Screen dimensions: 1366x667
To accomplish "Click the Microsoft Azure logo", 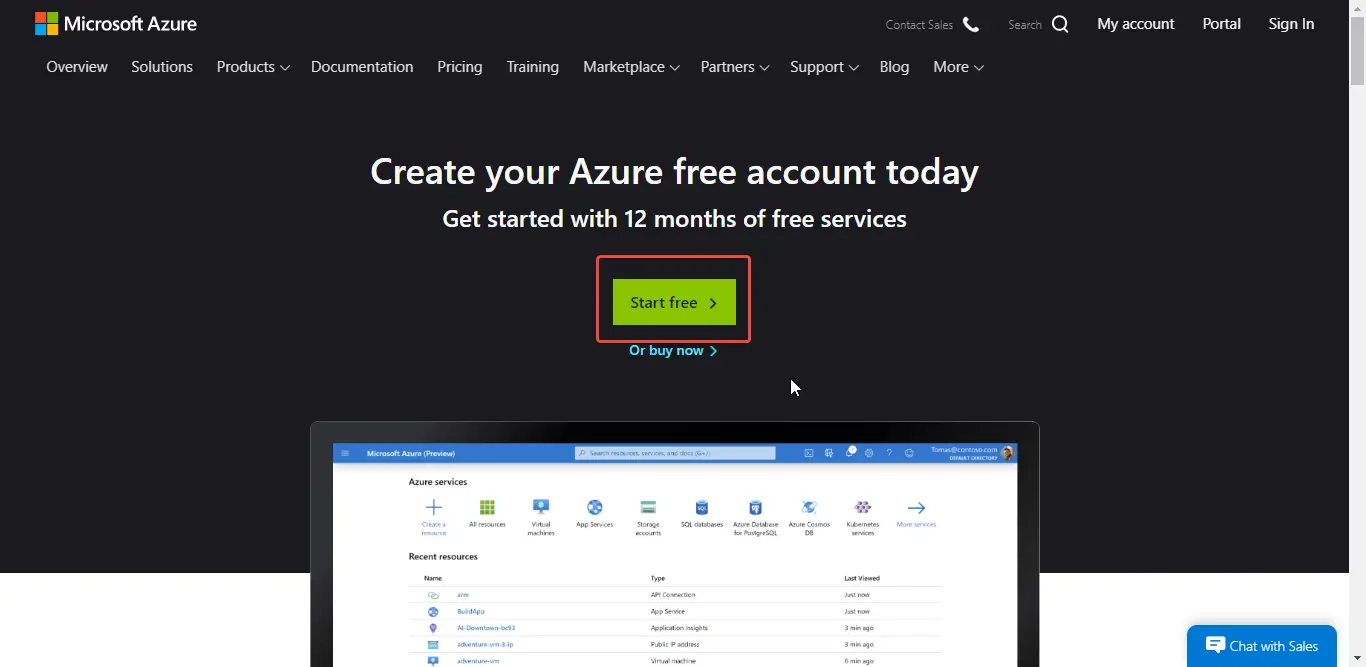I will pyautogui.click(x=116, y=24).
